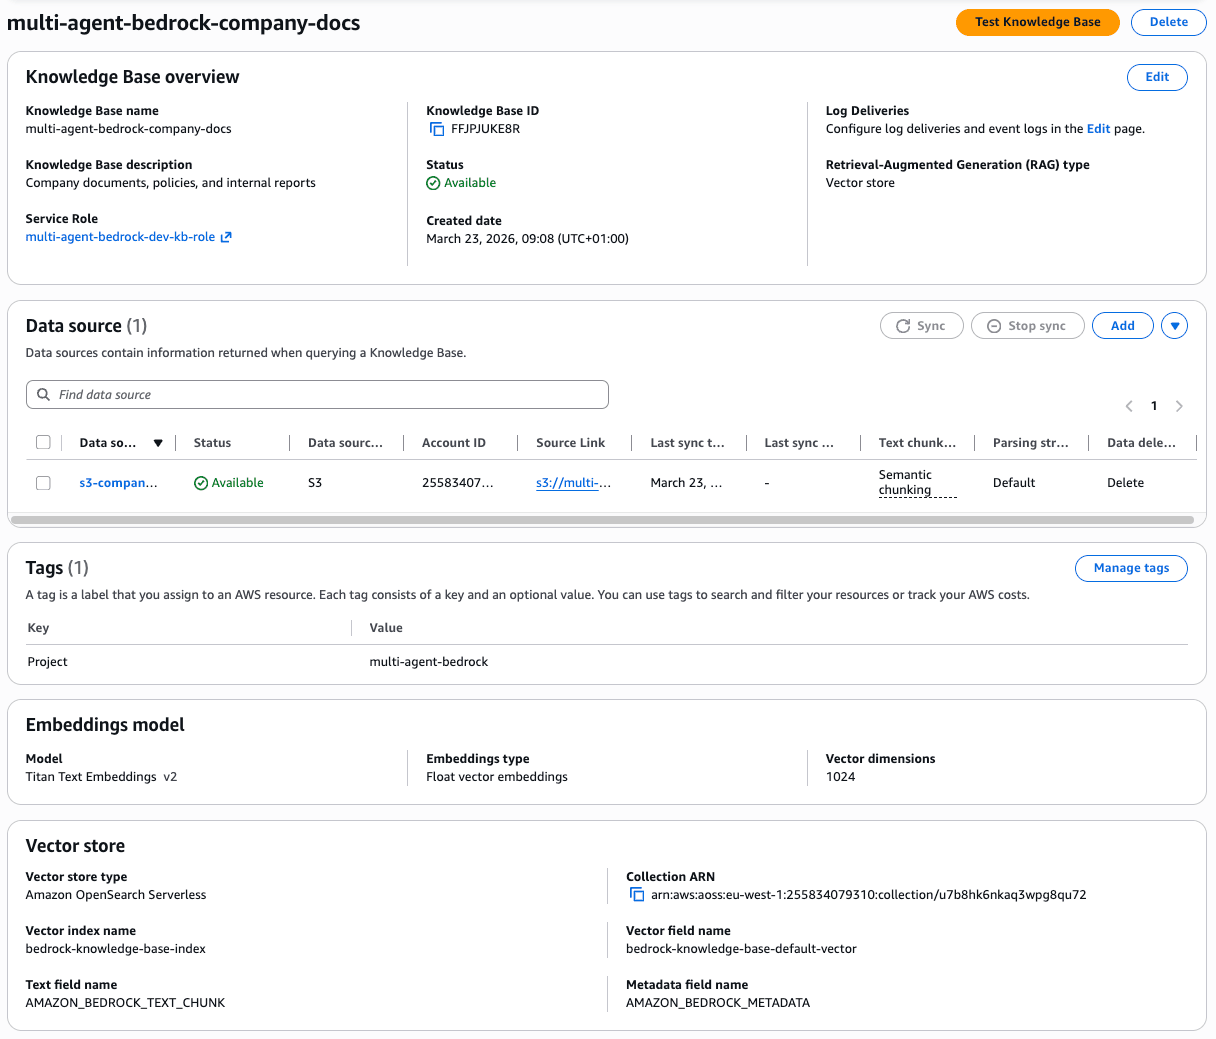Click the Status column header
This screenshot has height=1039, width=1216.
pos(212,443)
